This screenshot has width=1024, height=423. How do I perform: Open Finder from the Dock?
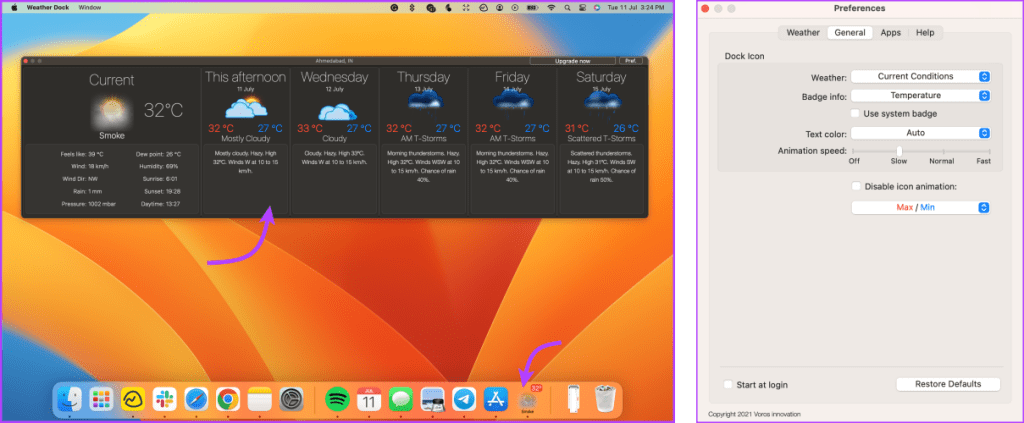coord(69,398)
